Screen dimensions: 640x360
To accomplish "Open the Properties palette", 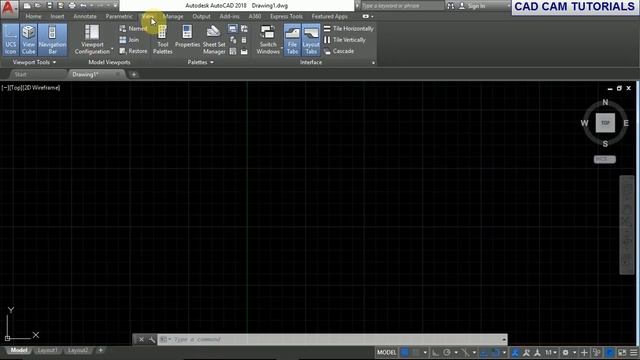I will pos(187,37).
